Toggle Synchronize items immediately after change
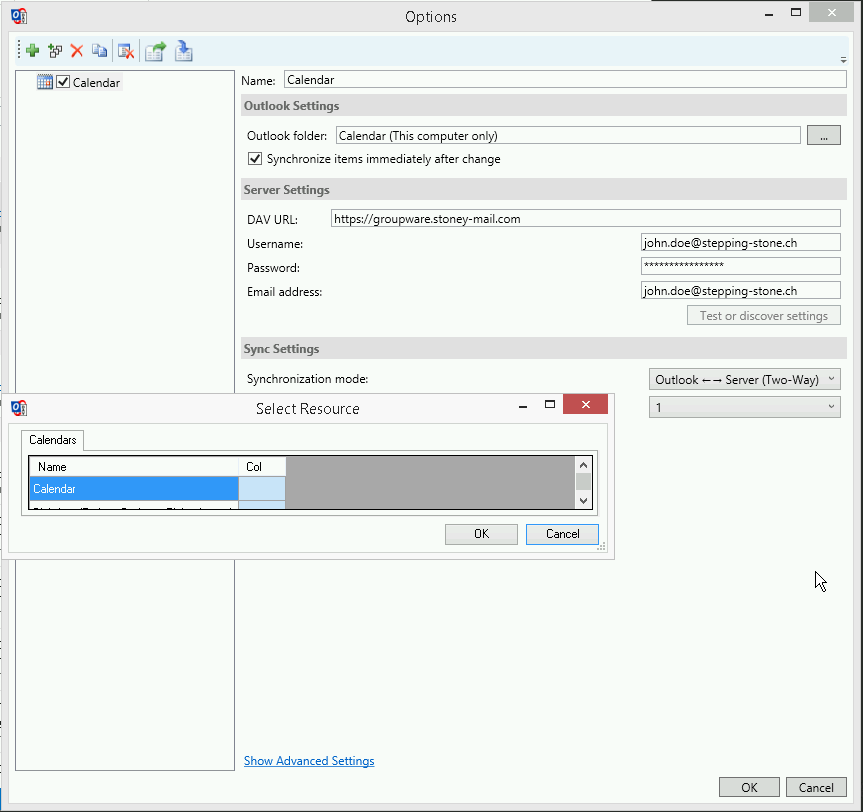Image resolution: width=863 pixels, height=812 pixels. pyautogui.click(x=255, y=159)
